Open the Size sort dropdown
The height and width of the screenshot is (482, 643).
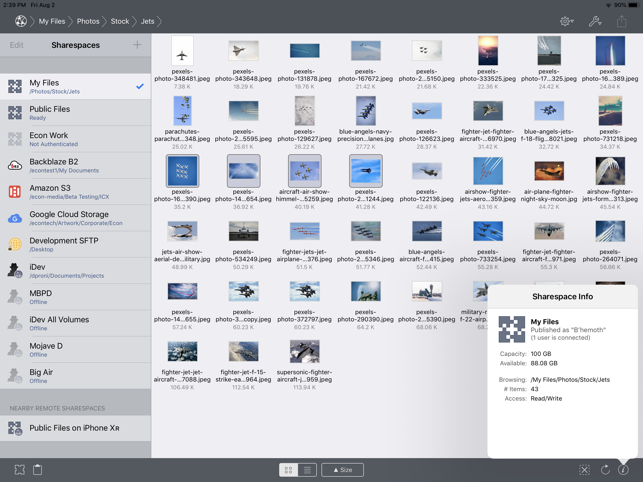343,469
